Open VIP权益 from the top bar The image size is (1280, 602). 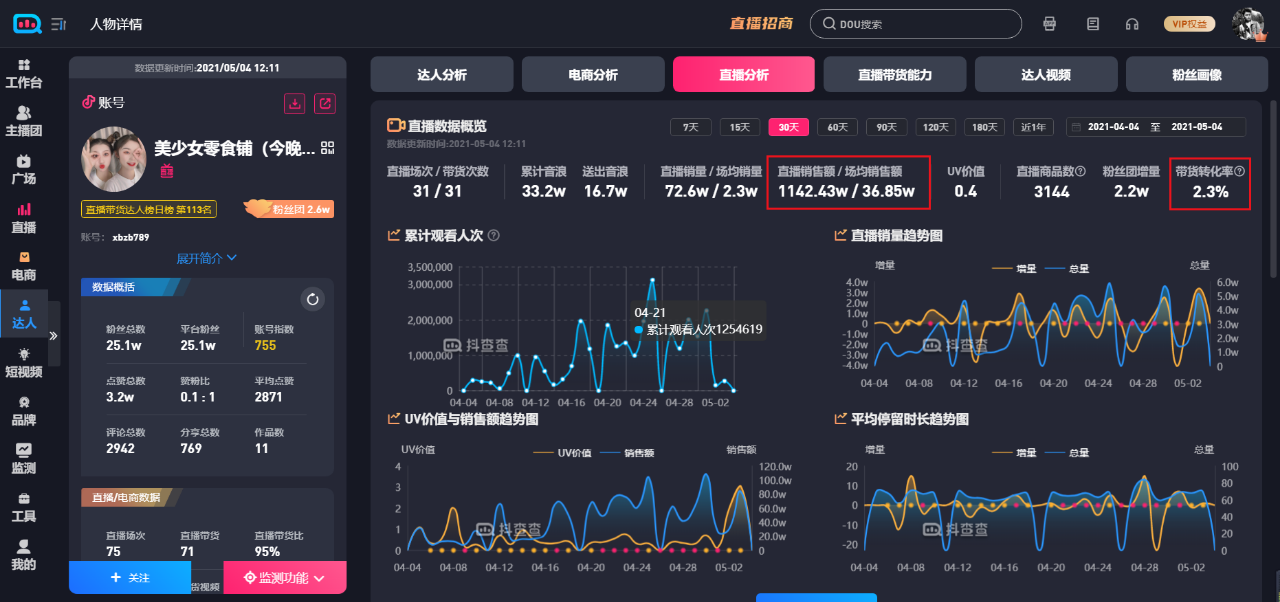pos(1189,23)
